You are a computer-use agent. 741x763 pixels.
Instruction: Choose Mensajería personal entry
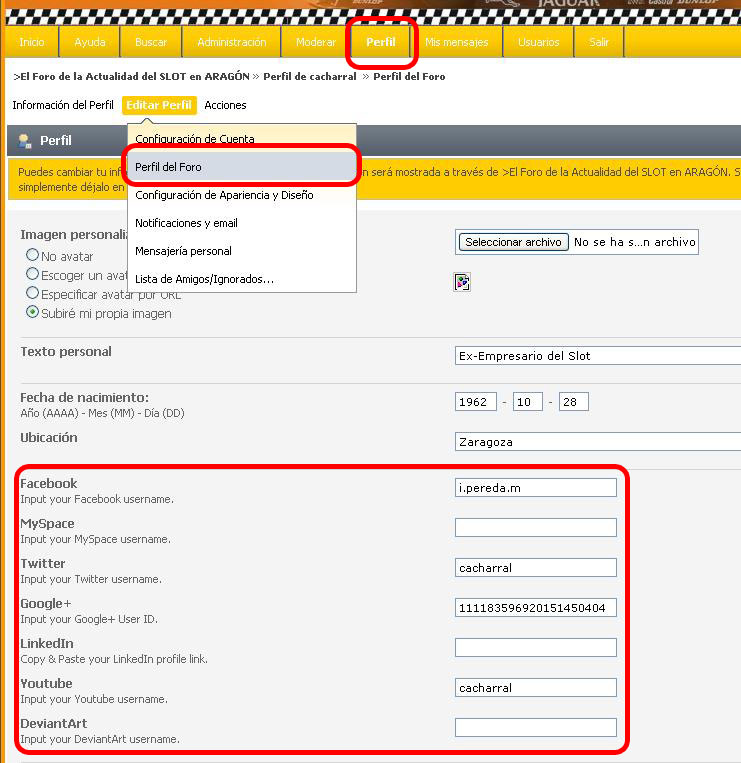(242, 251)
